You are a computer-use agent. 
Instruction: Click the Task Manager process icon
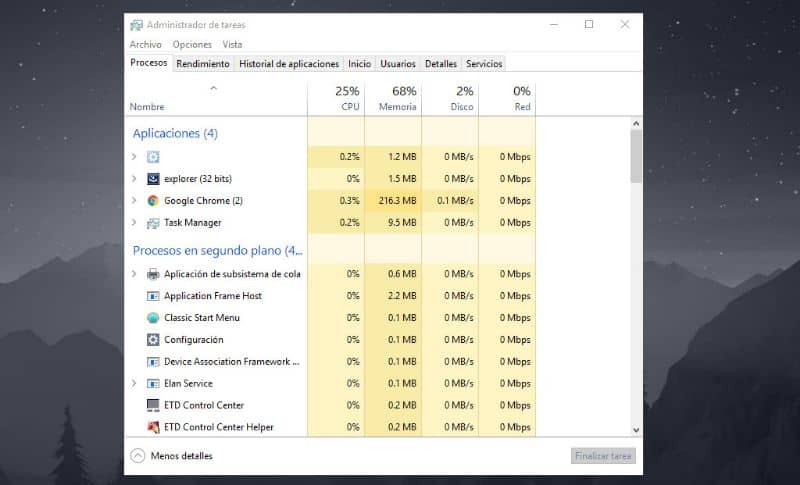[x=153, y=223]
